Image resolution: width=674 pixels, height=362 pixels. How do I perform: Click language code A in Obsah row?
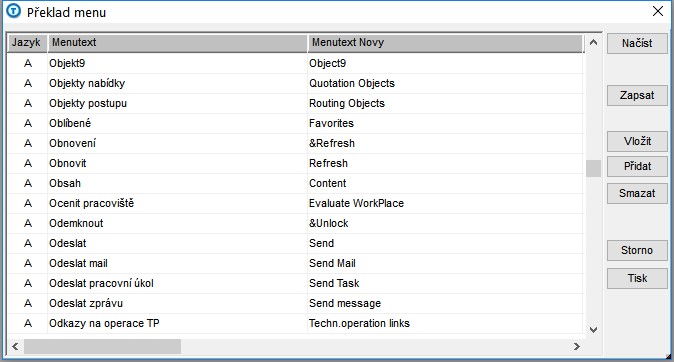[x=28, y=183]
